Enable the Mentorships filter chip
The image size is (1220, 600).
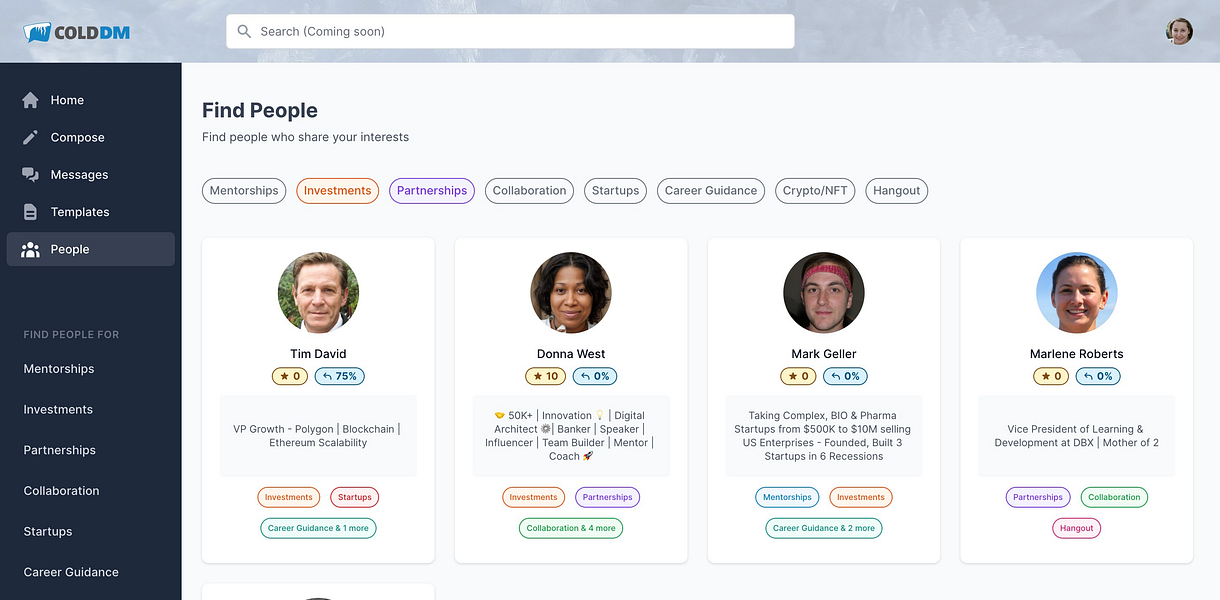point(244,191)
